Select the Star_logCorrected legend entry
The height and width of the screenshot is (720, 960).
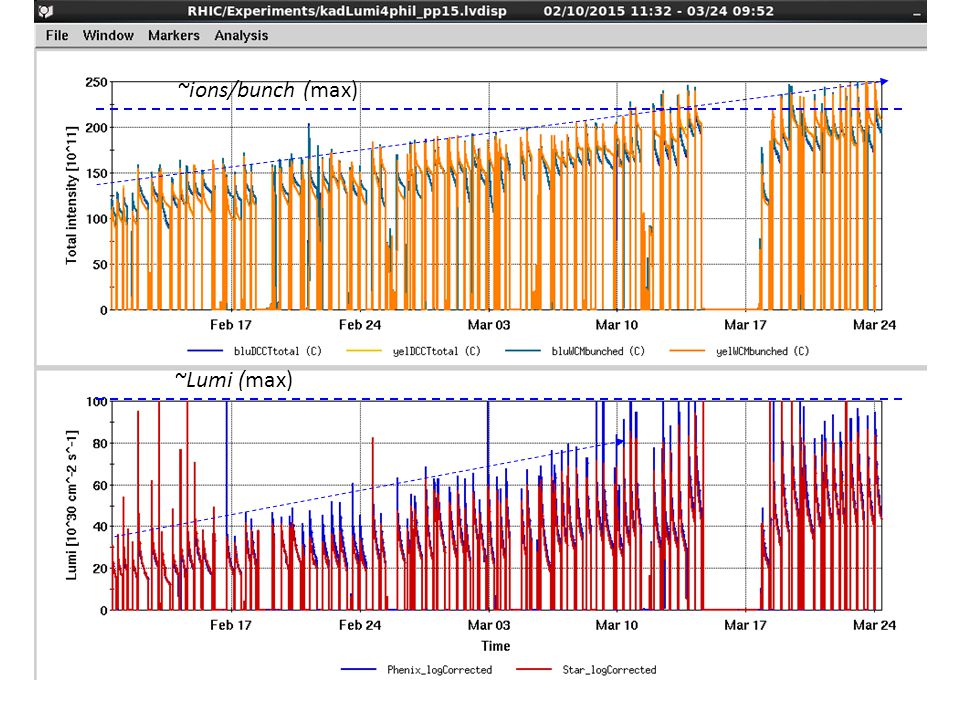(x=609, y=670)
